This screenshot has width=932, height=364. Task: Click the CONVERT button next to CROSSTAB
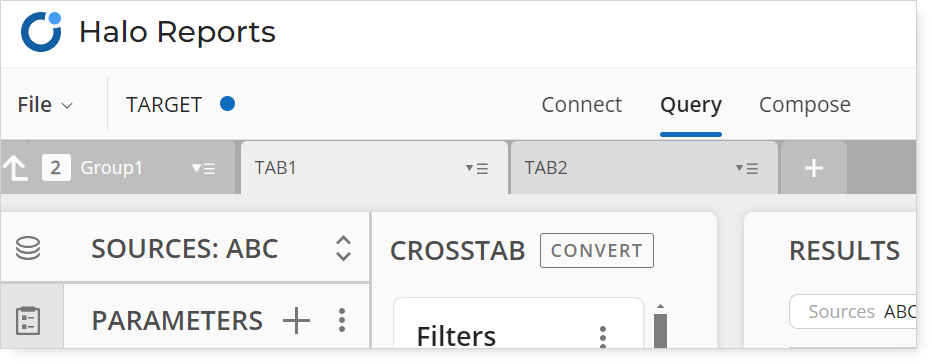coord(597,250)
